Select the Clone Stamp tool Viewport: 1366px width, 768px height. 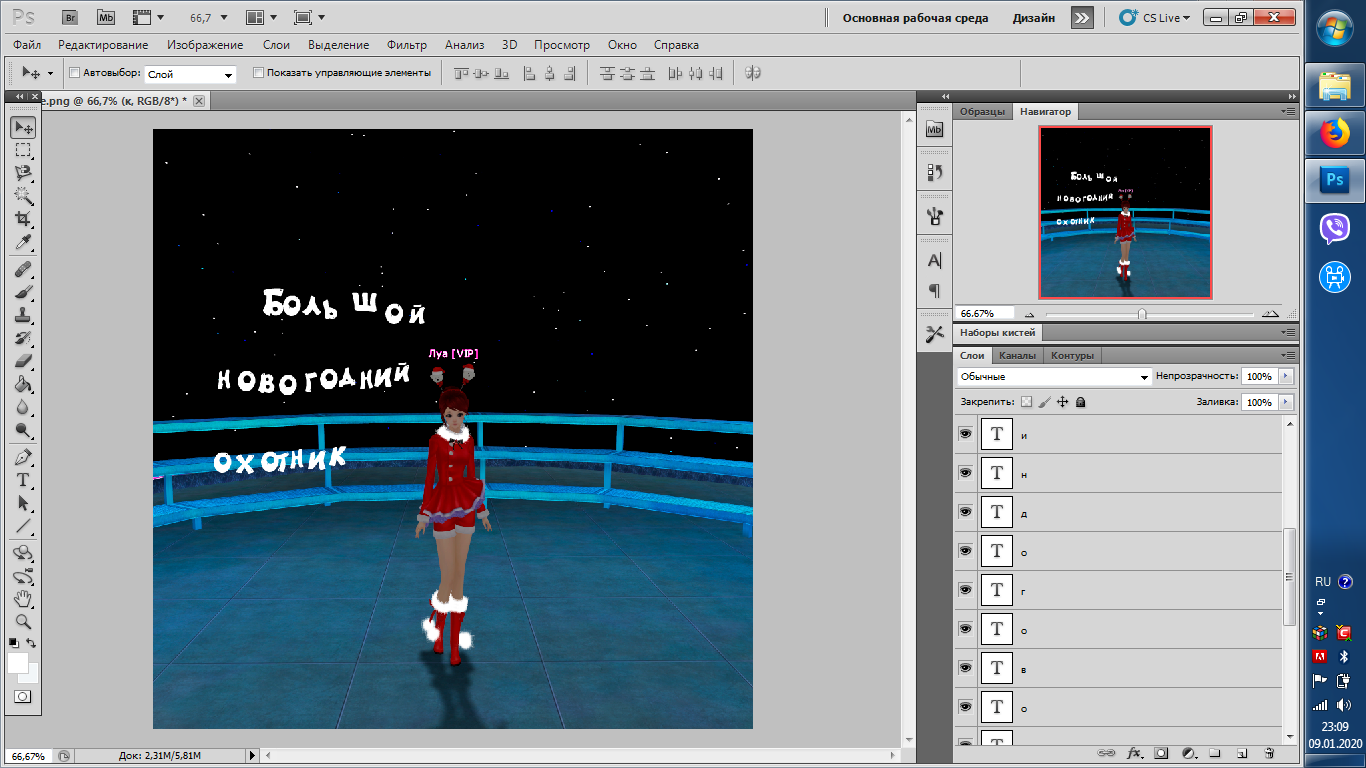(x=23, y=315)
